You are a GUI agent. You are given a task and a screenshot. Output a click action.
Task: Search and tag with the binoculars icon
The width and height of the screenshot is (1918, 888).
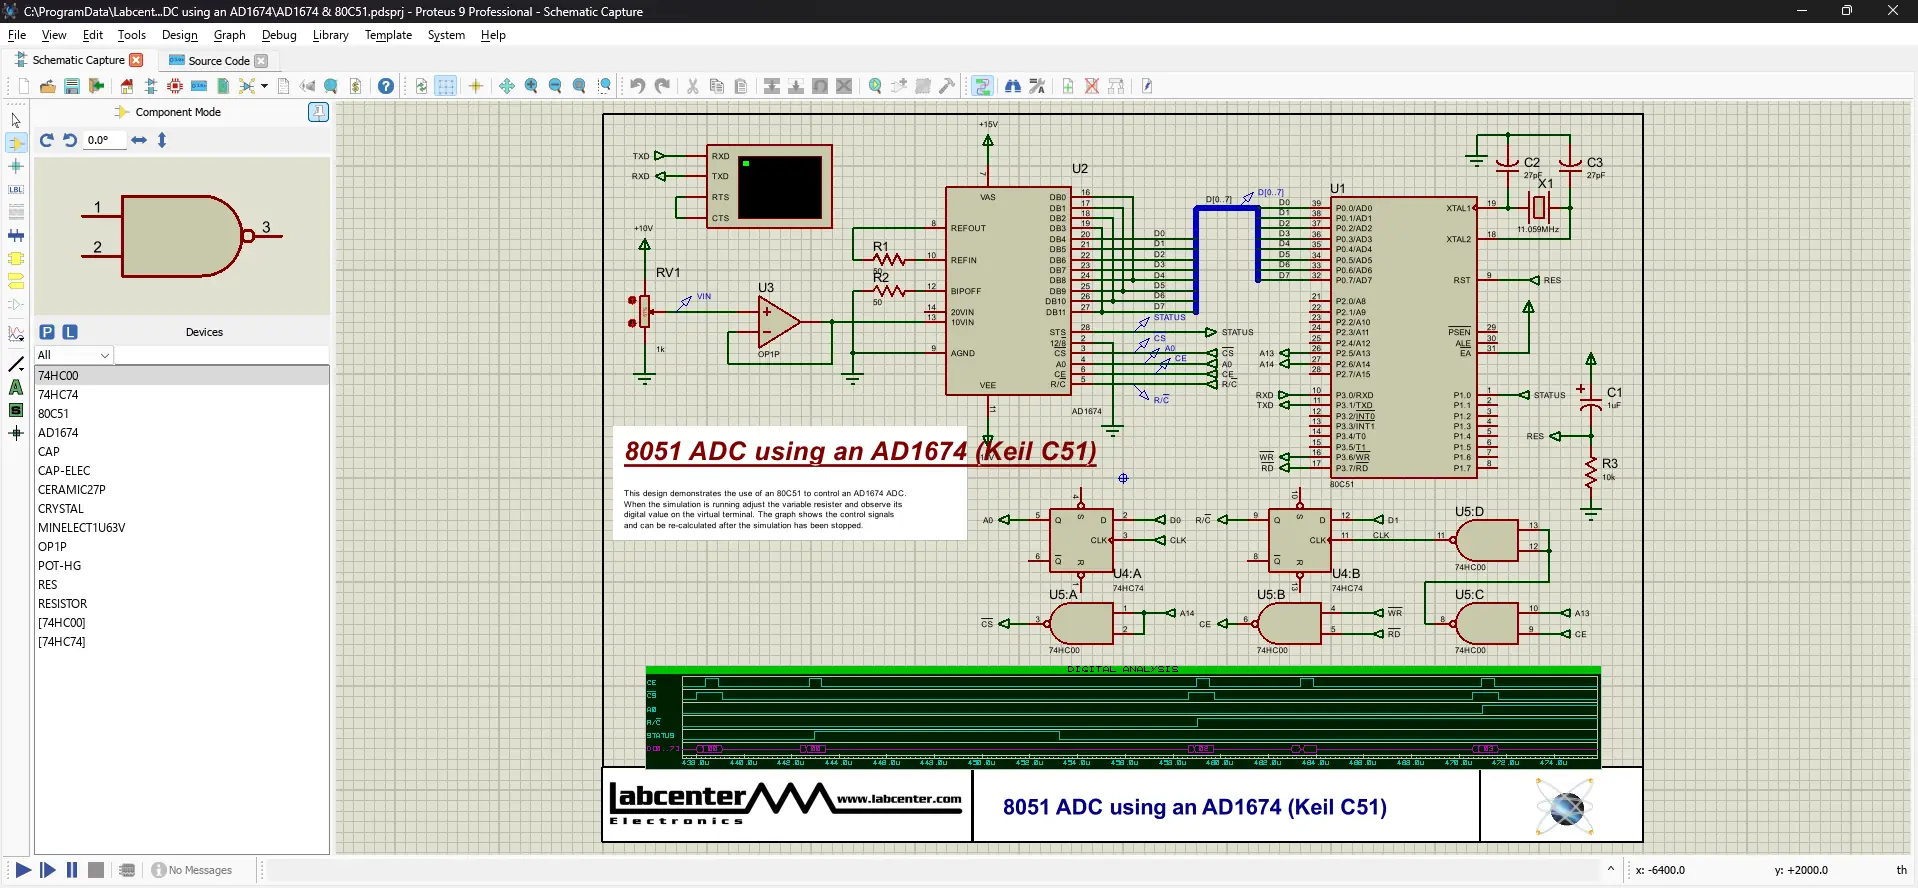click(x=1013, y=86)
